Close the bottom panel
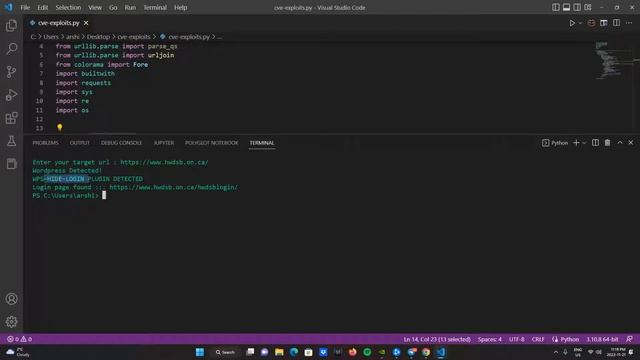This screenshot has height=360, width=640. pyautogui.click(x=631, y=142)
